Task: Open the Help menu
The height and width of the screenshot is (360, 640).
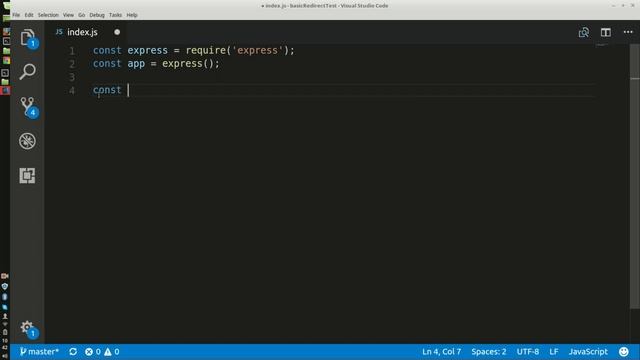Action: pos(132,15)
